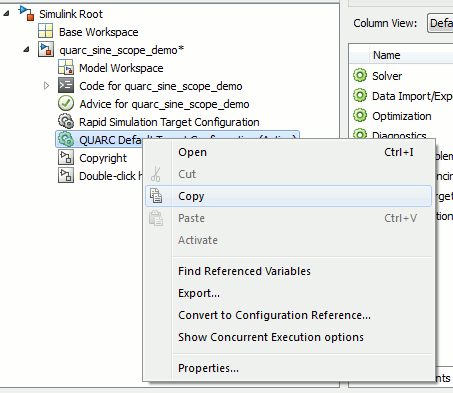Collapse the Simulink Root tree node
The image size is (453, 393).
pyautogui.click(x=6, y=13)
